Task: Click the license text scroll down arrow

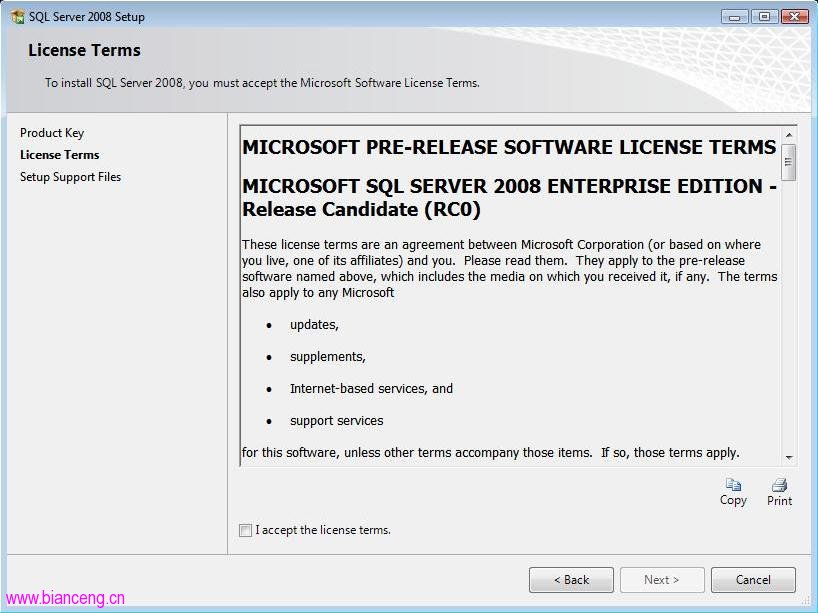Action: [x=789, y=458]
